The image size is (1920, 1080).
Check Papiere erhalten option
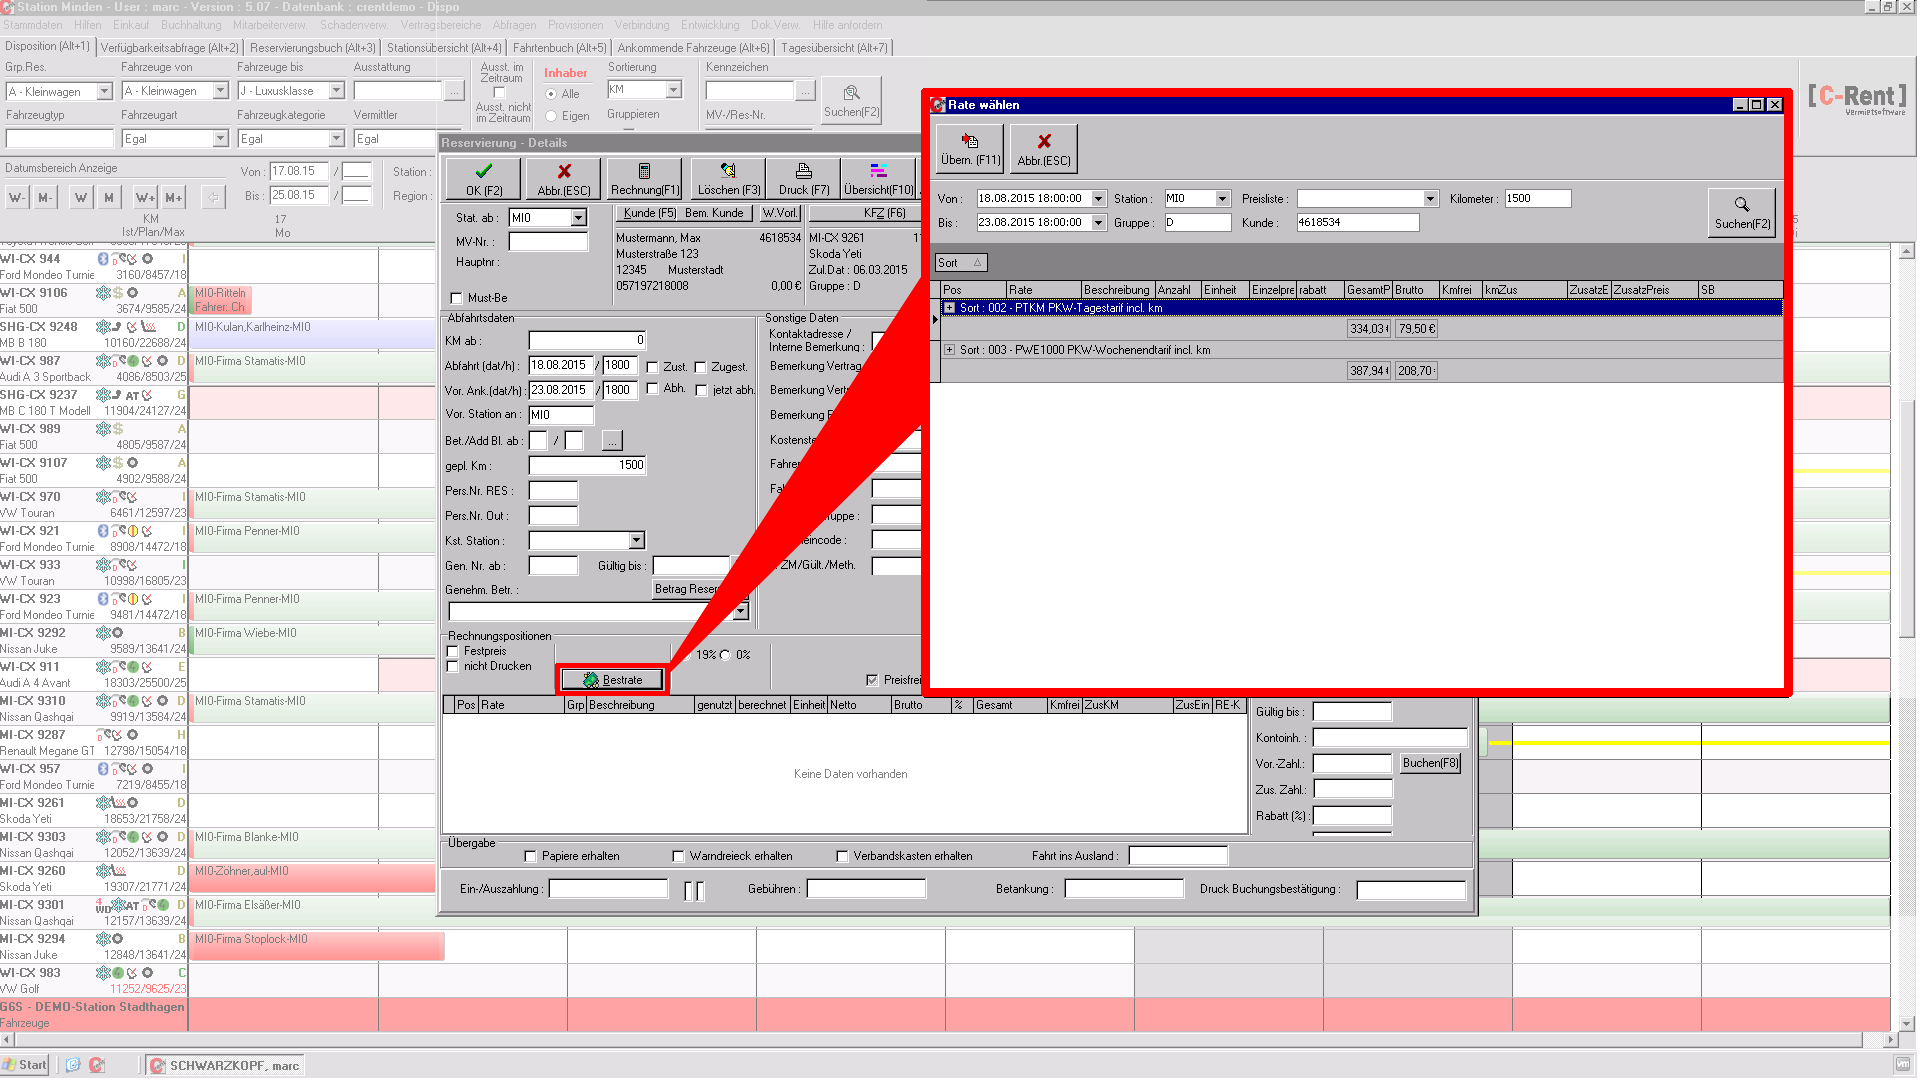coord(531,856)
